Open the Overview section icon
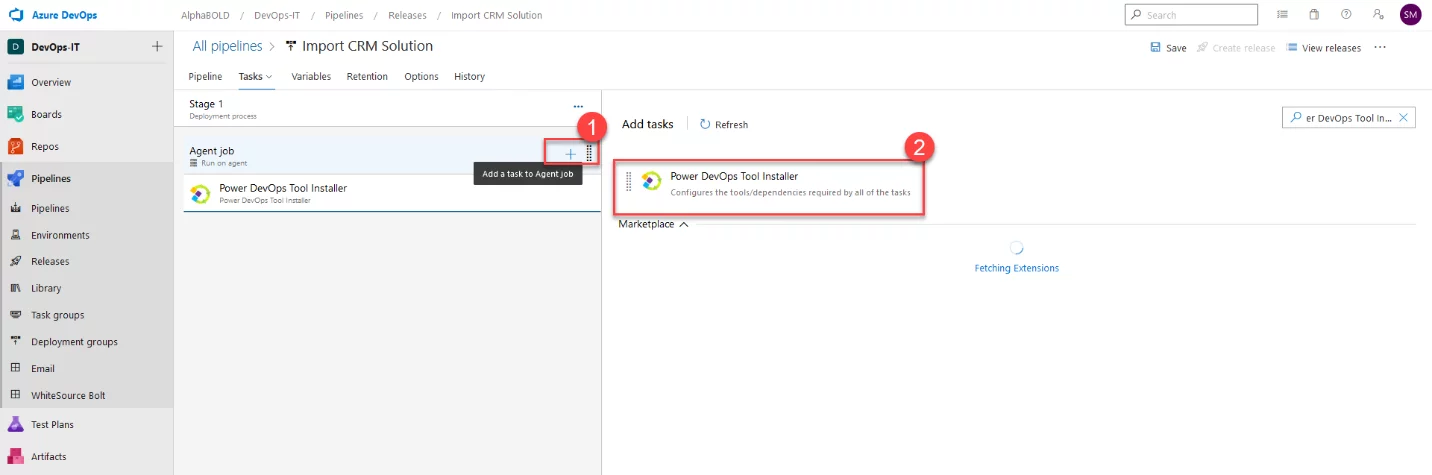 [15, 82]
